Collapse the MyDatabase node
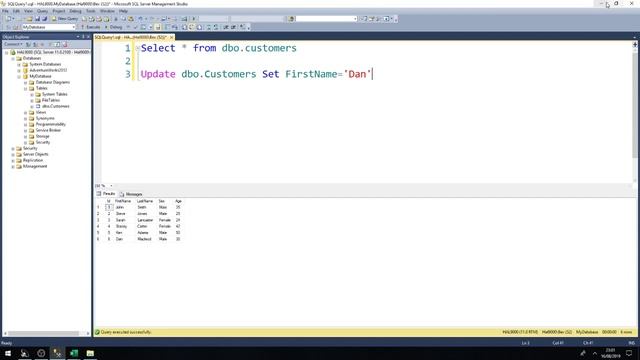640x360 pixels. click(19, 76)
